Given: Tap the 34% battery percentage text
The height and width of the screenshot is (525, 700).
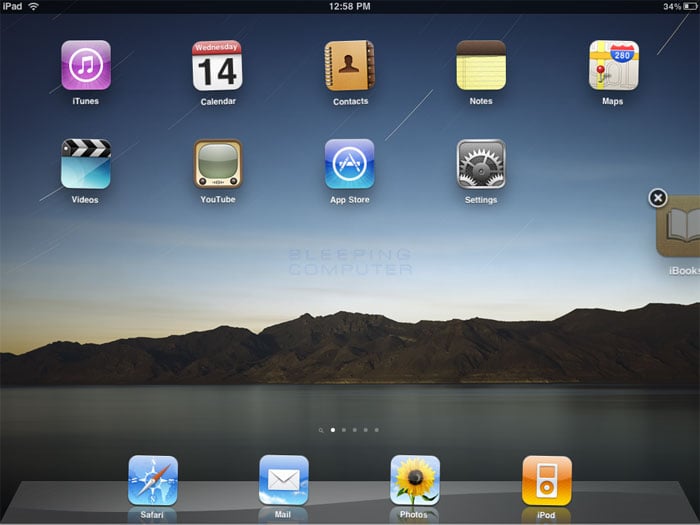Looking at the screenshot, I should coord(672,6).
